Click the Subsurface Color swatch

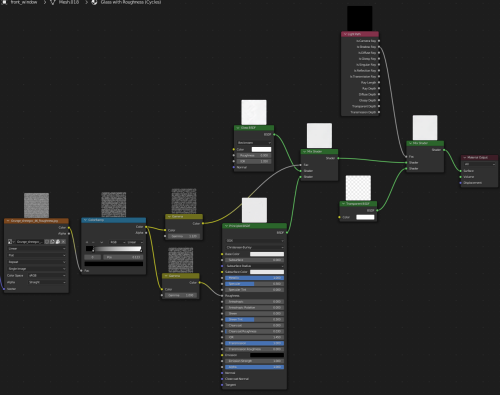click(x=267, y=272)
